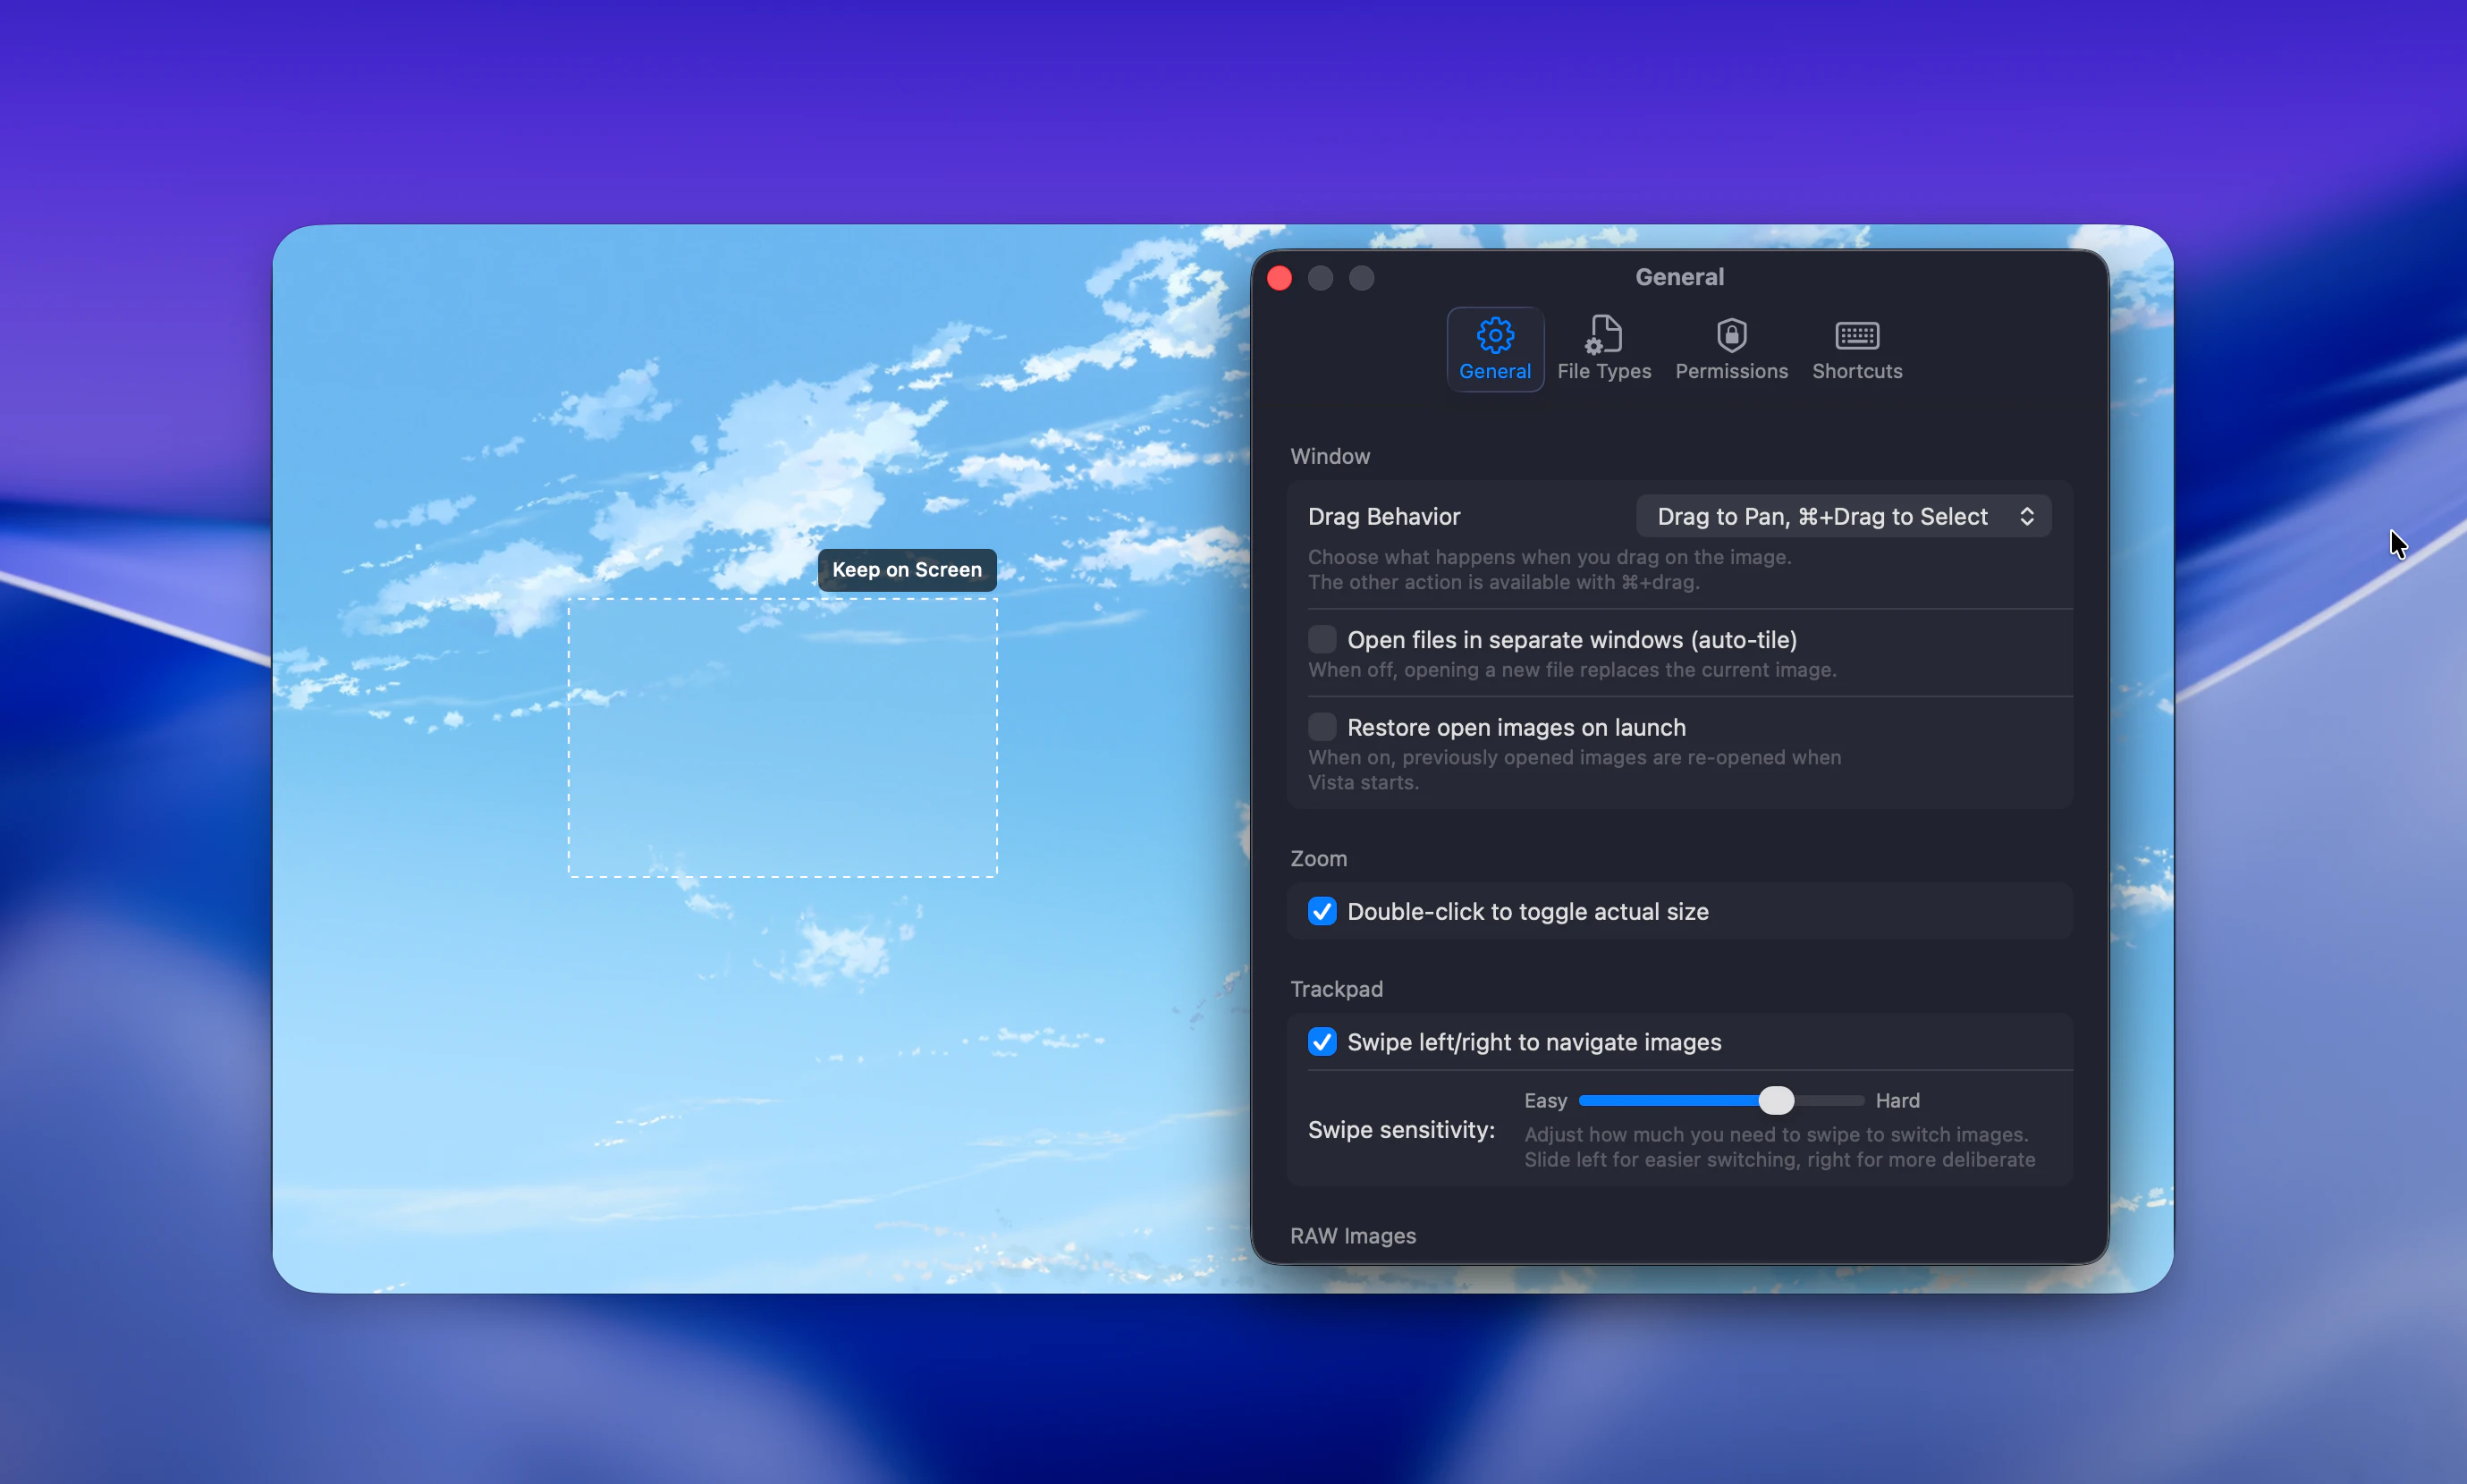
Task: Change drag behavior from Drag to Pan
Action: pos(1841,515)
